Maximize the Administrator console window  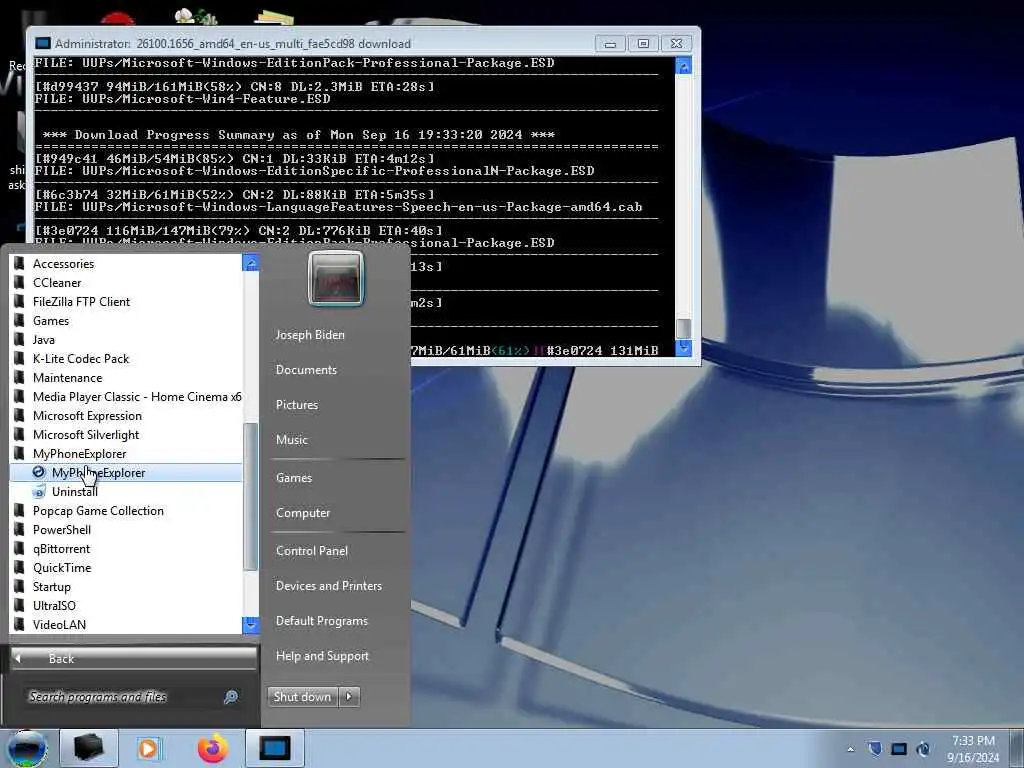tap(643, 44)
